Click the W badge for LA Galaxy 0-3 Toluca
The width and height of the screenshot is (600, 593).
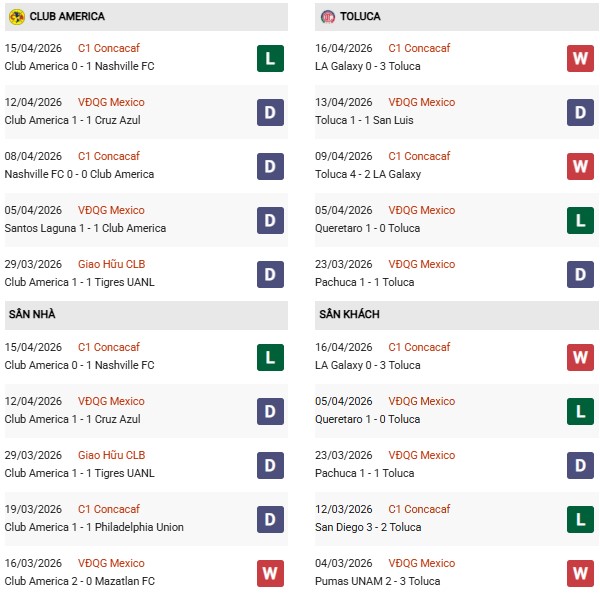580,58
